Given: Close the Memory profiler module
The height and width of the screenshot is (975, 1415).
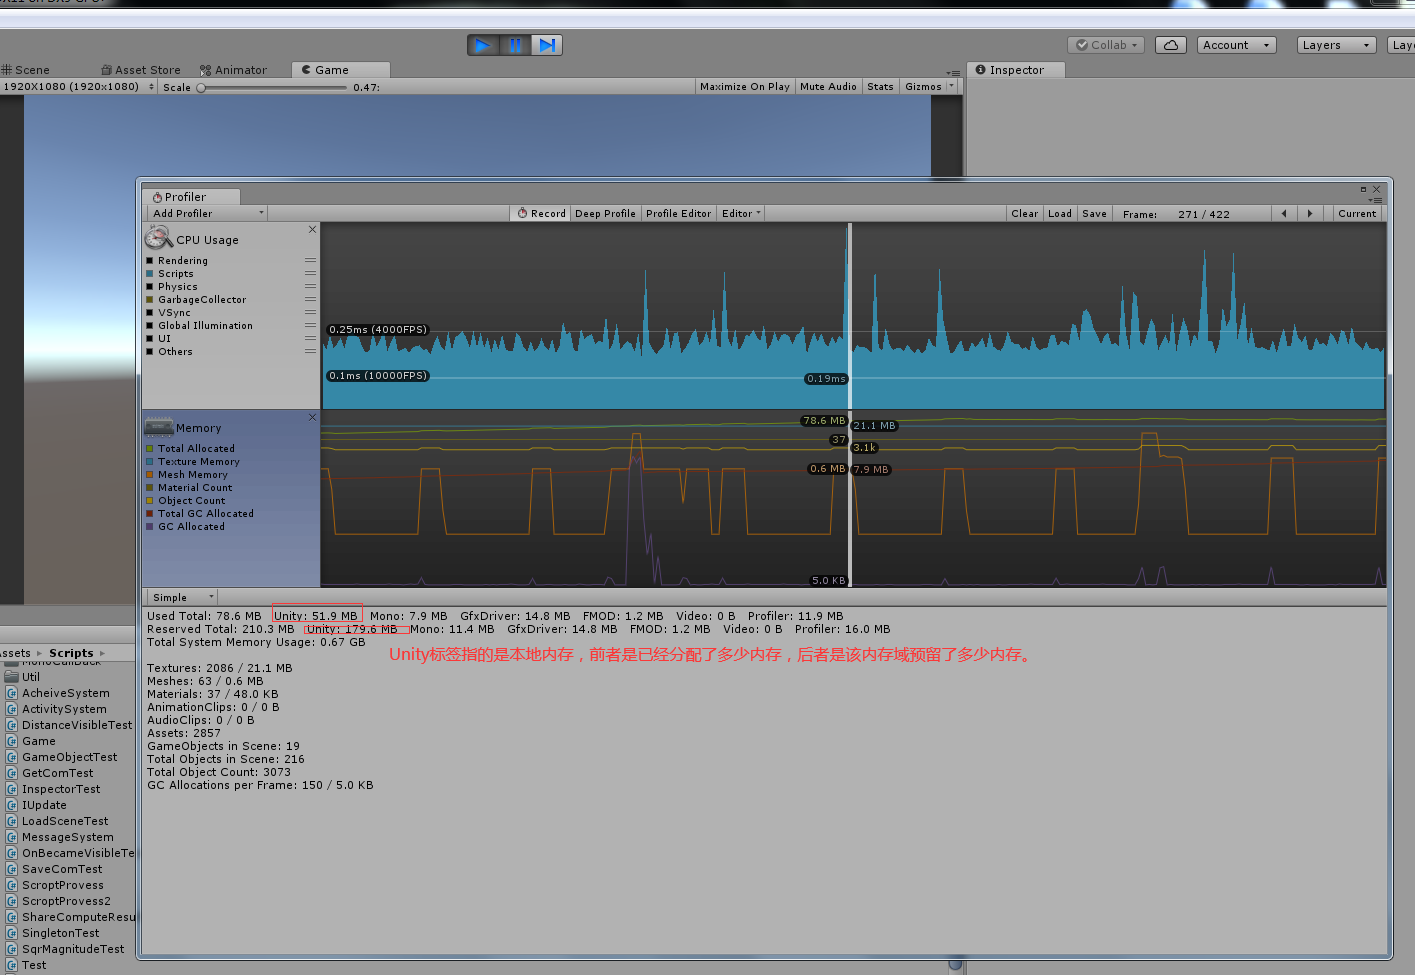Looking at the screenshot, I should click(x=312, y=417).
